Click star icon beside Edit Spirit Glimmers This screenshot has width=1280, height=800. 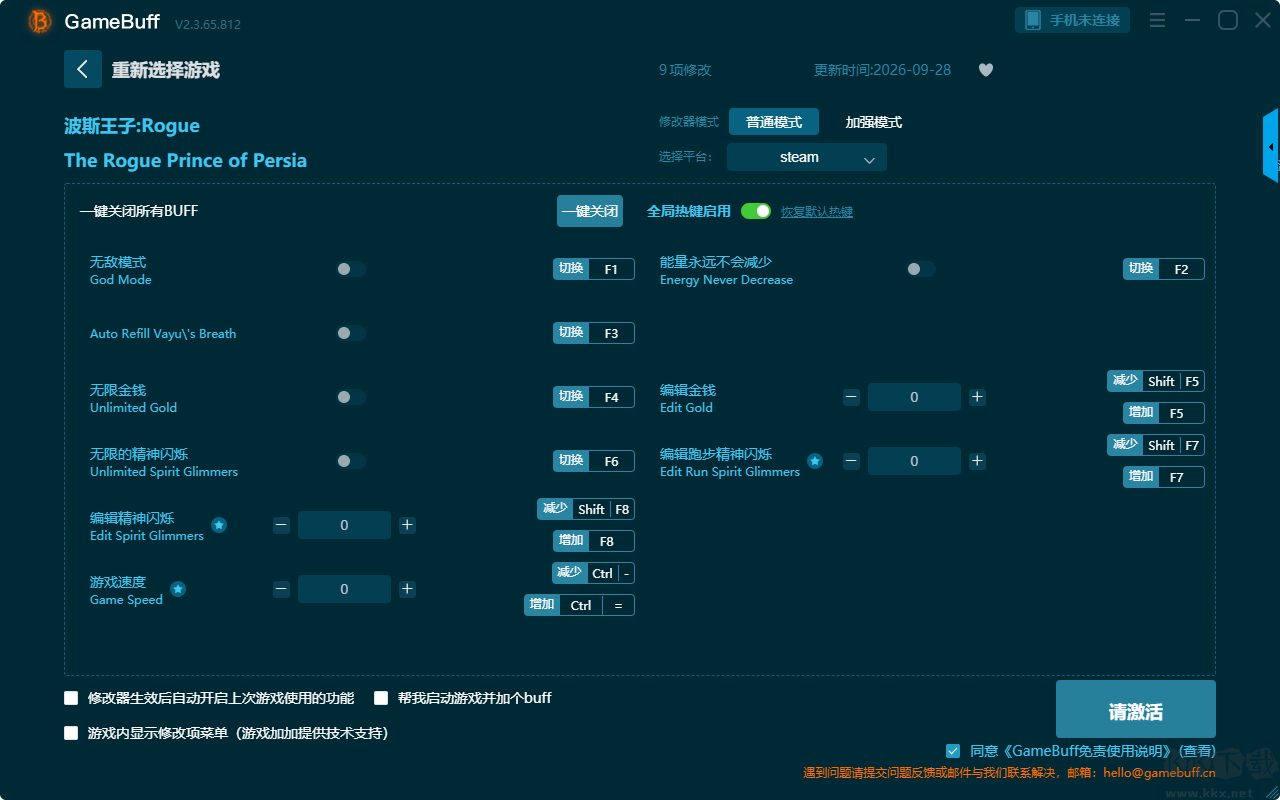(219, 525)
